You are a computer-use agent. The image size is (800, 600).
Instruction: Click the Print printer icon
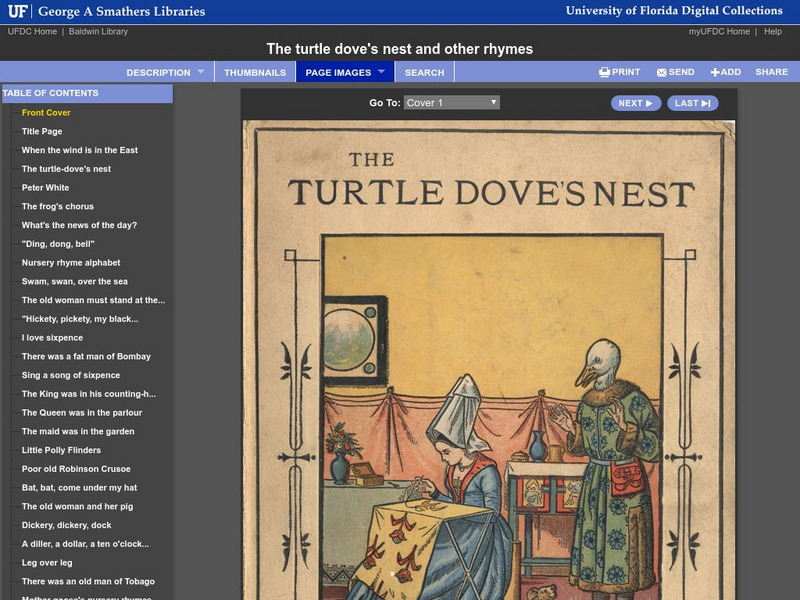(604, 73)
